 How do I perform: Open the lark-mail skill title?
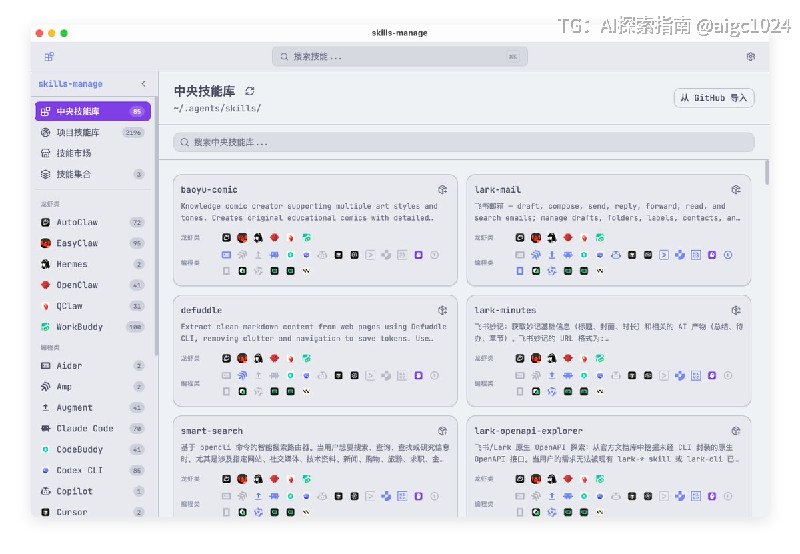(498, 190)
